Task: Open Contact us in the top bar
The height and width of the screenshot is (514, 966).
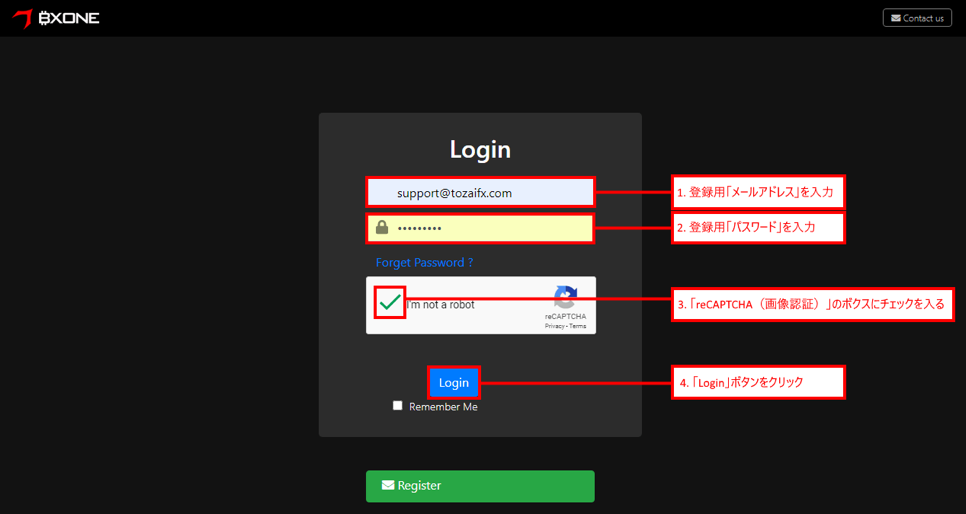Action: tap(917, 18)
